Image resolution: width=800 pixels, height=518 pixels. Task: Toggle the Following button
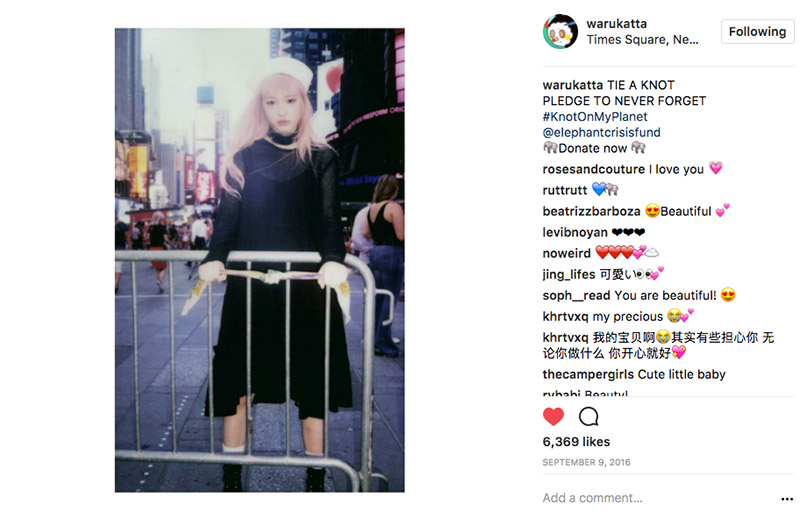[x=757, y=32]
